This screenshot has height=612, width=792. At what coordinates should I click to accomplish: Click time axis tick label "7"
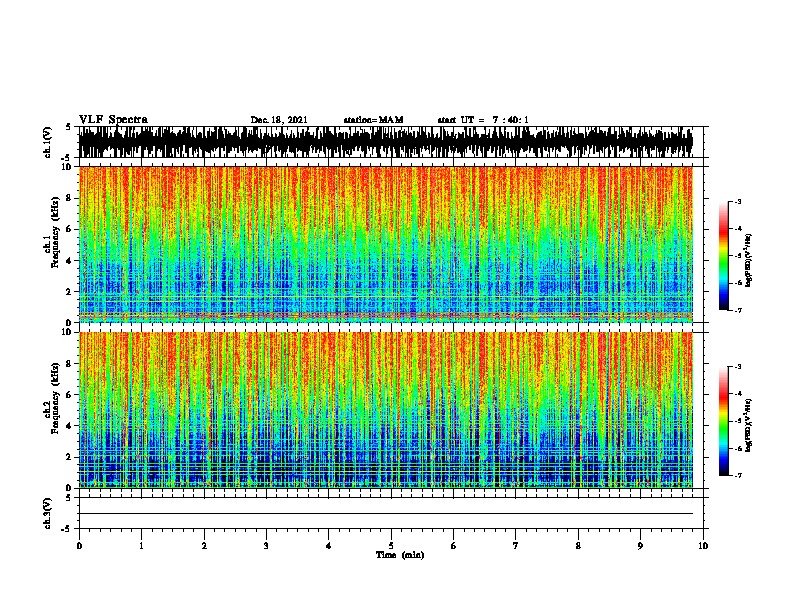pyautogui.click(x=516, y=546)
